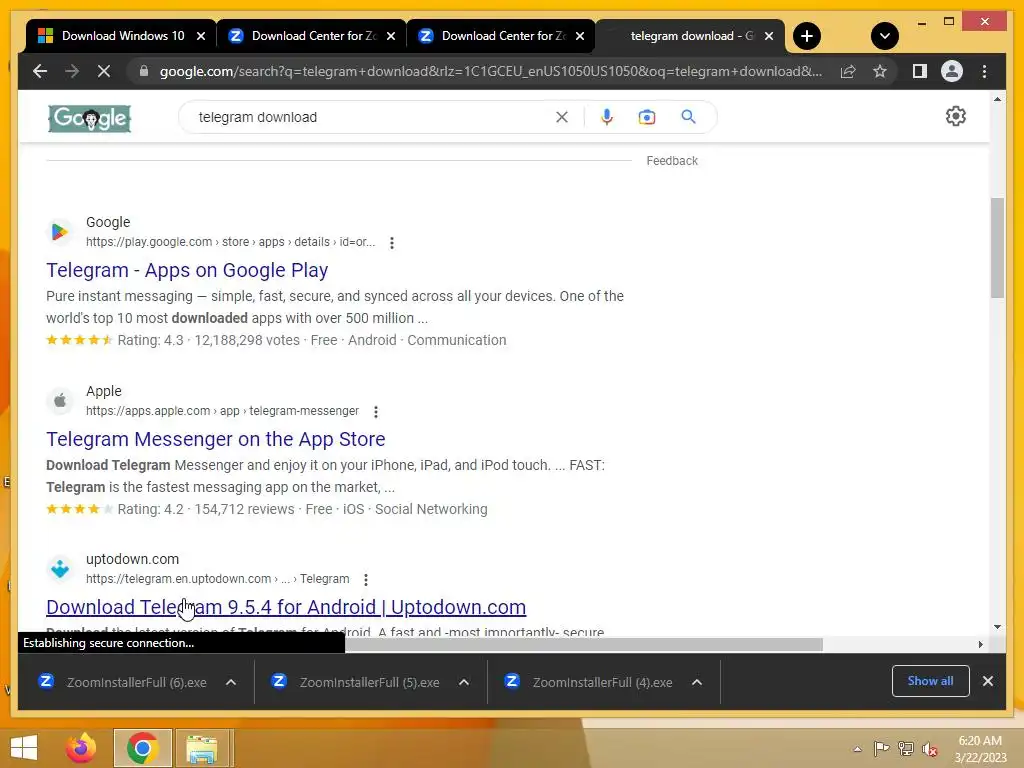View site information padlock icon
1024x768 pixels.
coord(144,71)
